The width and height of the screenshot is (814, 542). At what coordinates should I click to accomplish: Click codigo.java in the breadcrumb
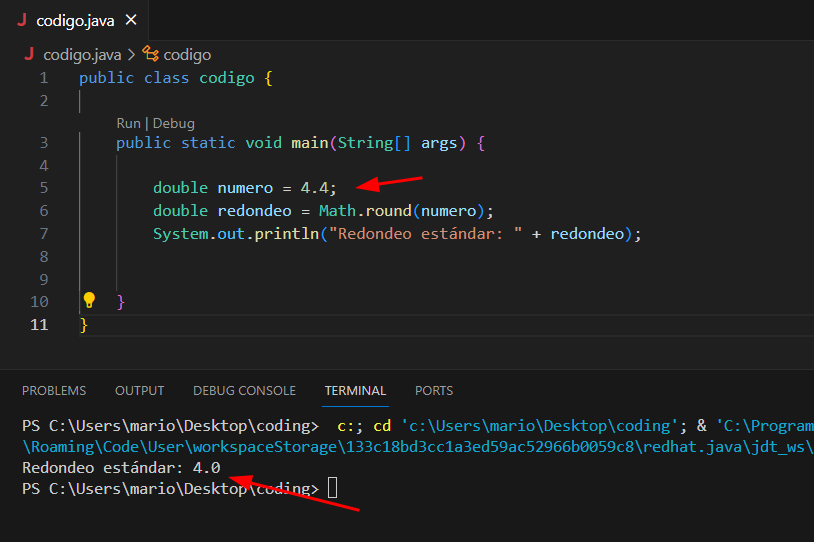(x=82, y=55)
